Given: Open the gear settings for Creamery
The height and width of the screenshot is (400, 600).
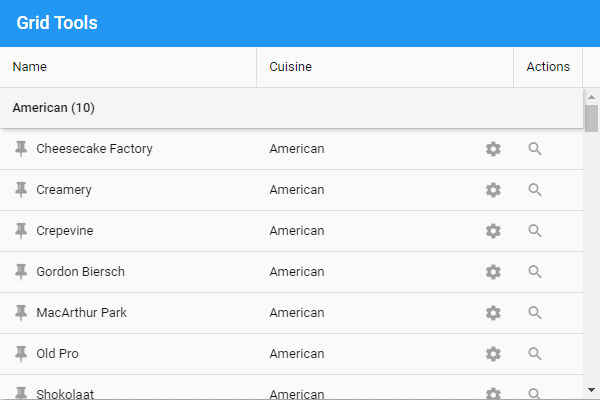Looking at the screenshot, I should [493, 190].
